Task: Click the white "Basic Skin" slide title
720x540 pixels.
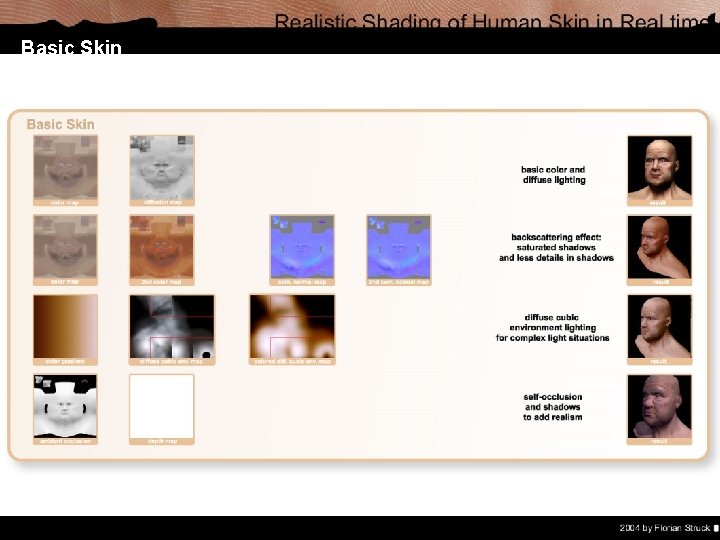Action: [71, 47]
